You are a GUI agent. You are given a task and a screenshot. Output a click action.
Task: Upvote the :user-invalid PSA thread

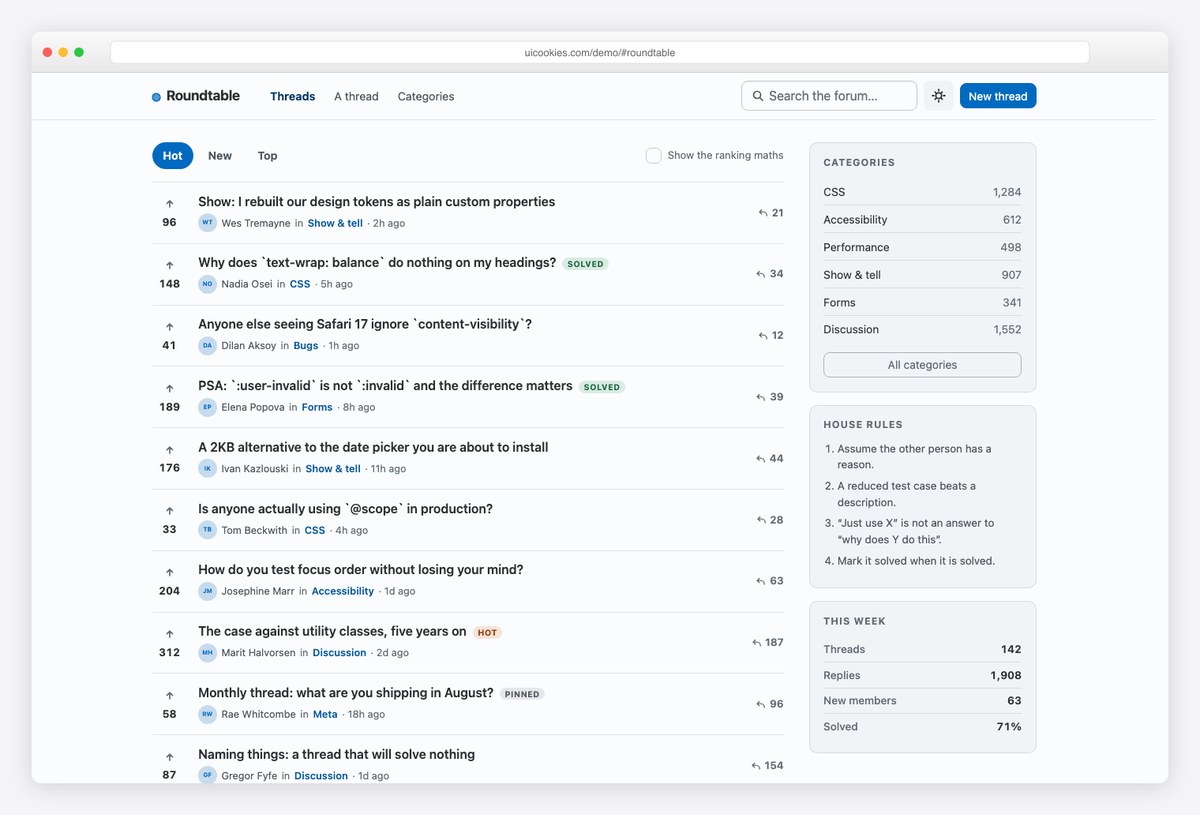(x=169, y=388)
